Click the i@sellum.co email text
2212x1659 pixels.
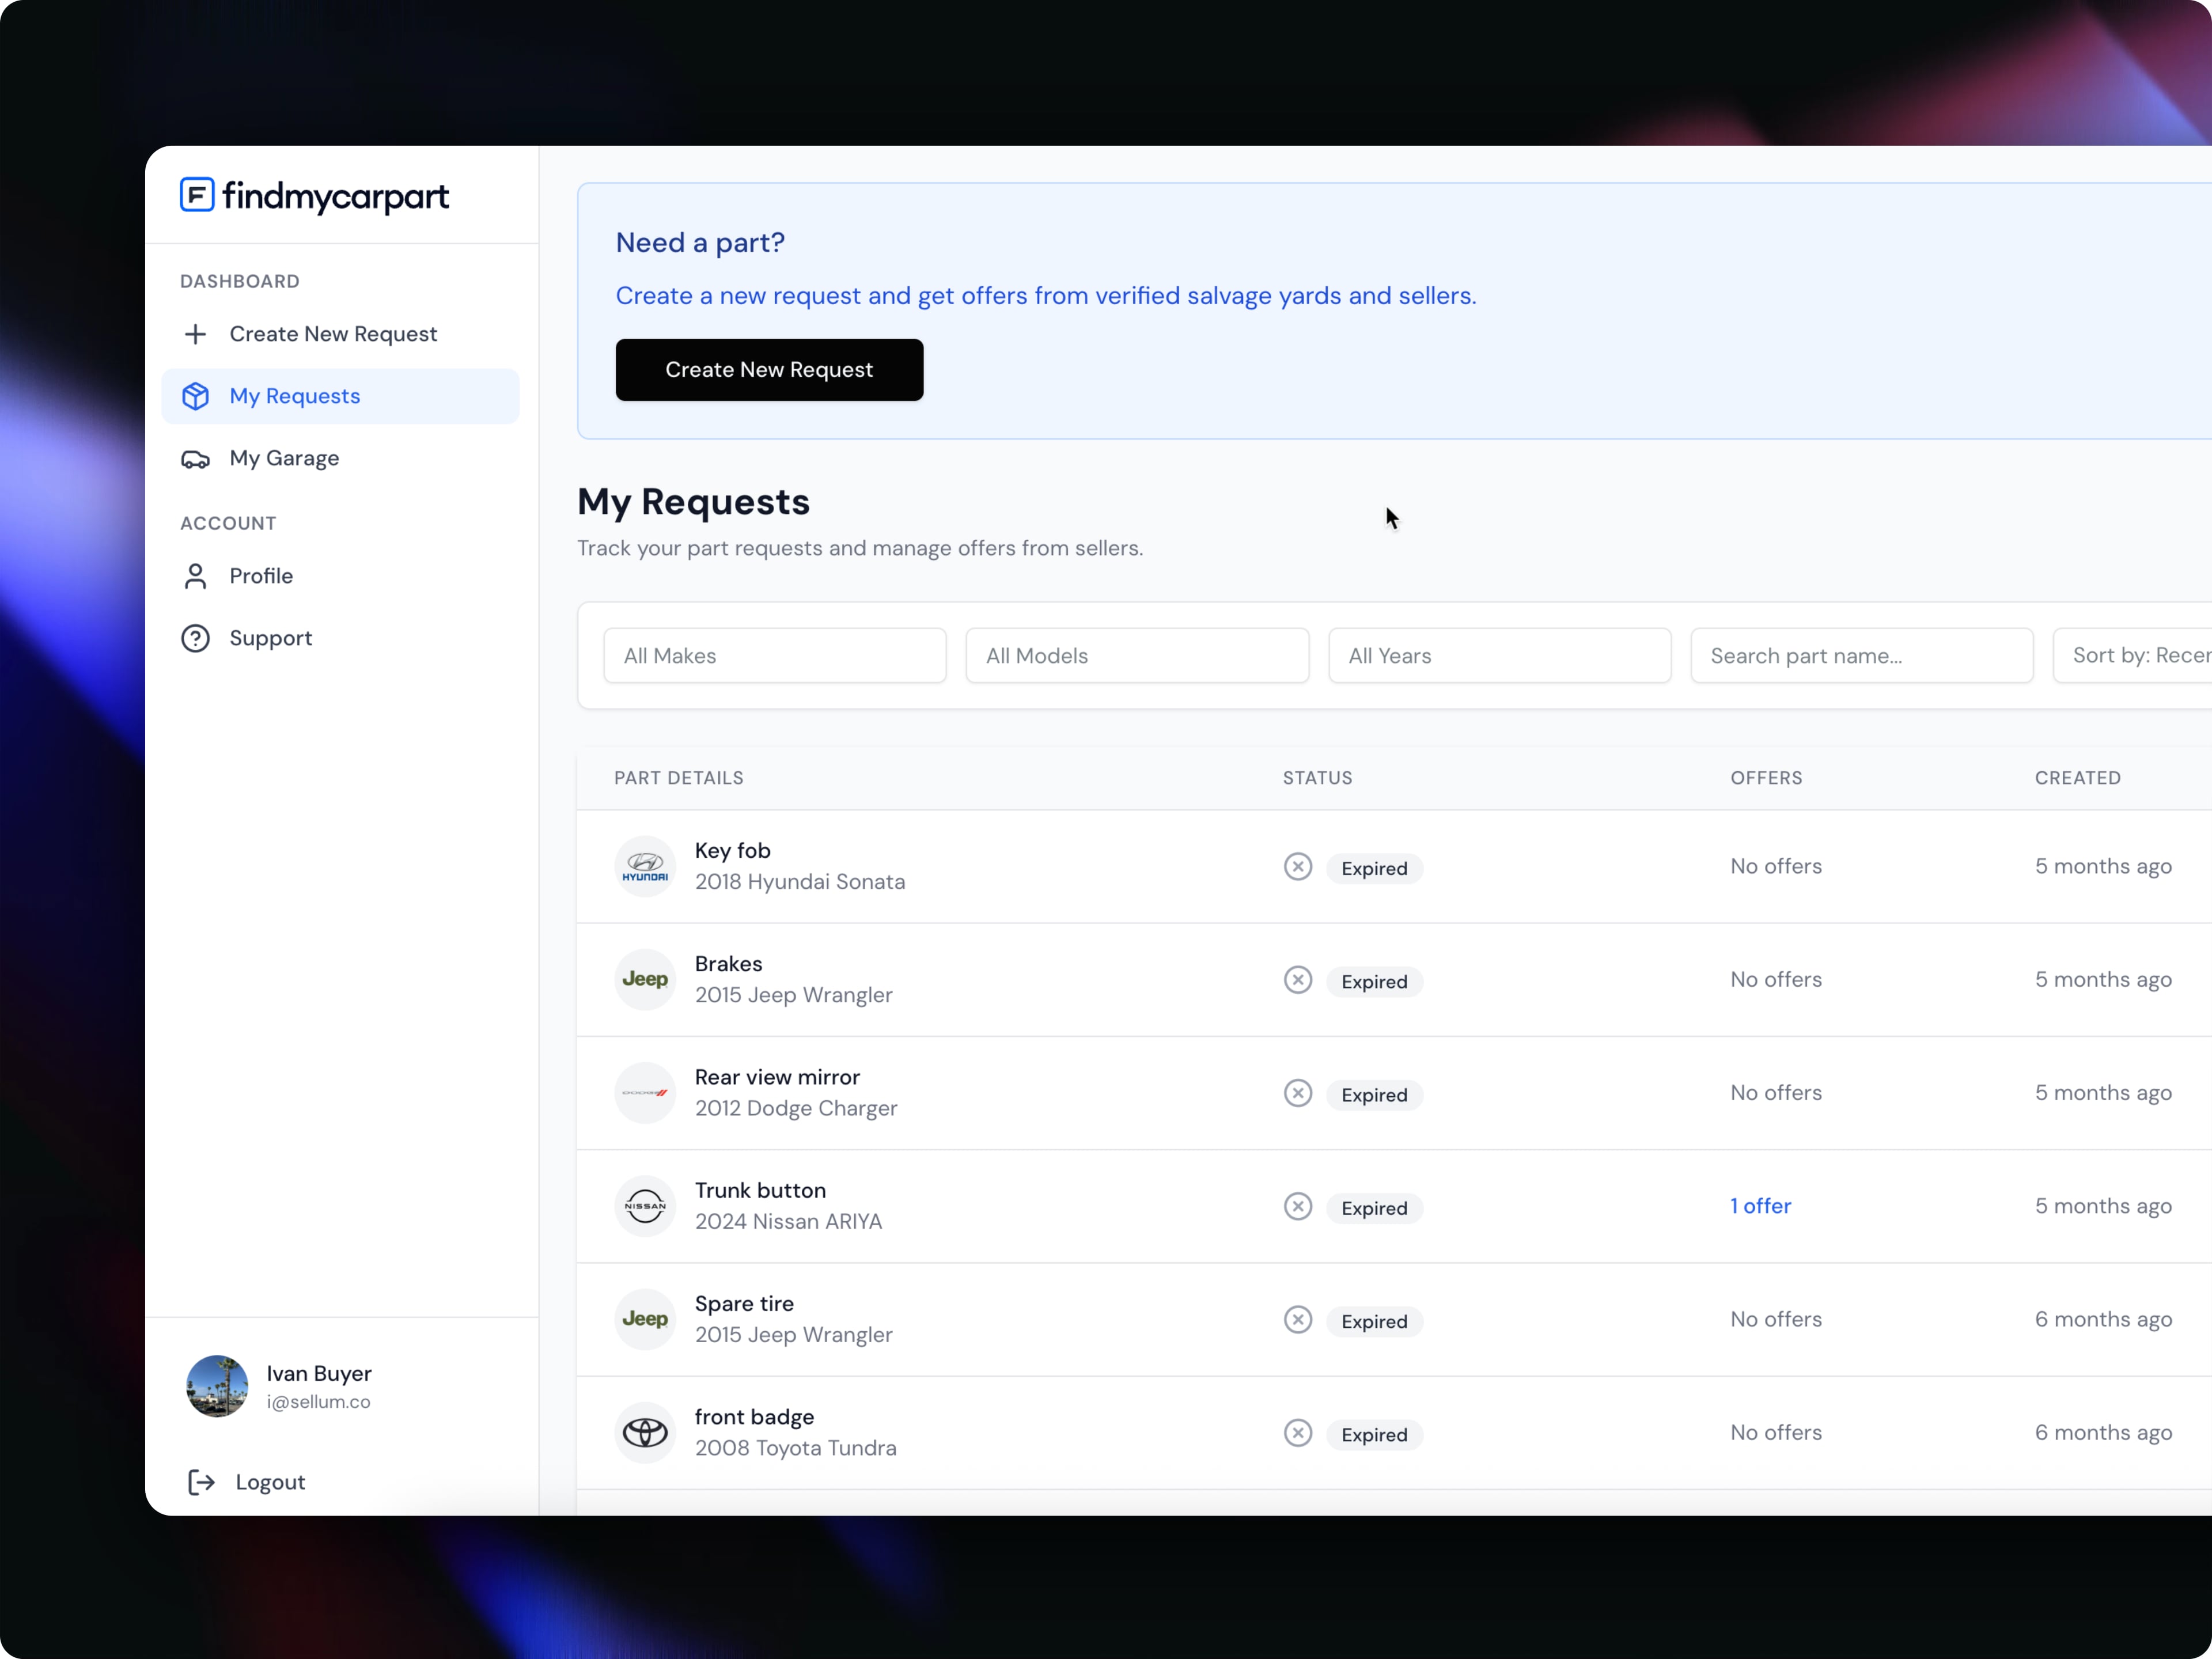click(318, 1402)
